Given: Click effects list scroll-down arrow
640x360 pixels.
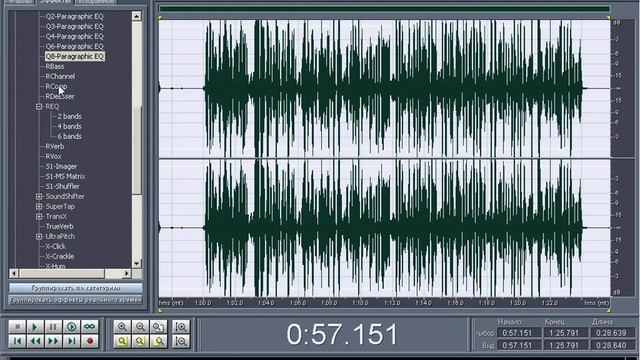Looking at the screenshot, I should click(136, 263).
